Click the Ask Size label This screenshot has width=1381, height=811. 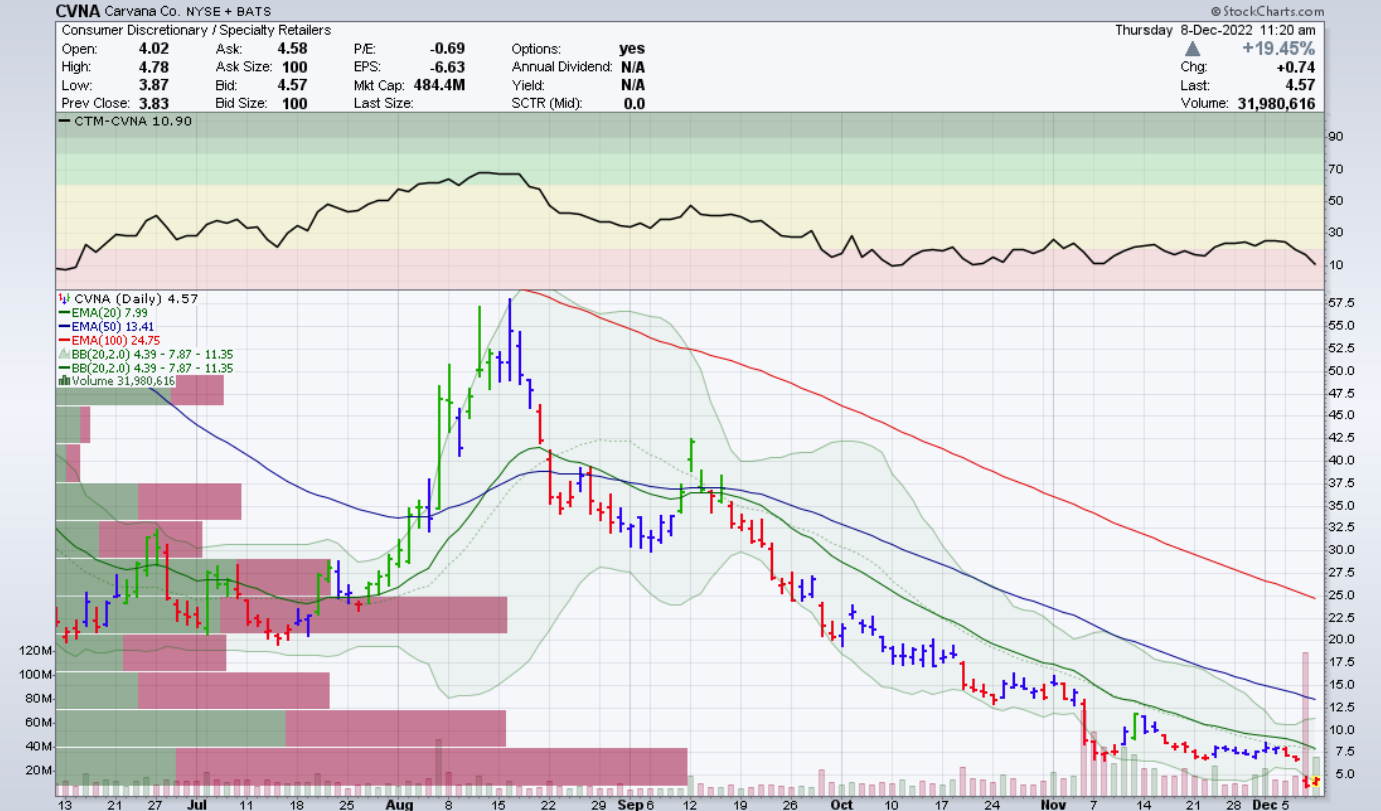[x=245, y=66]
